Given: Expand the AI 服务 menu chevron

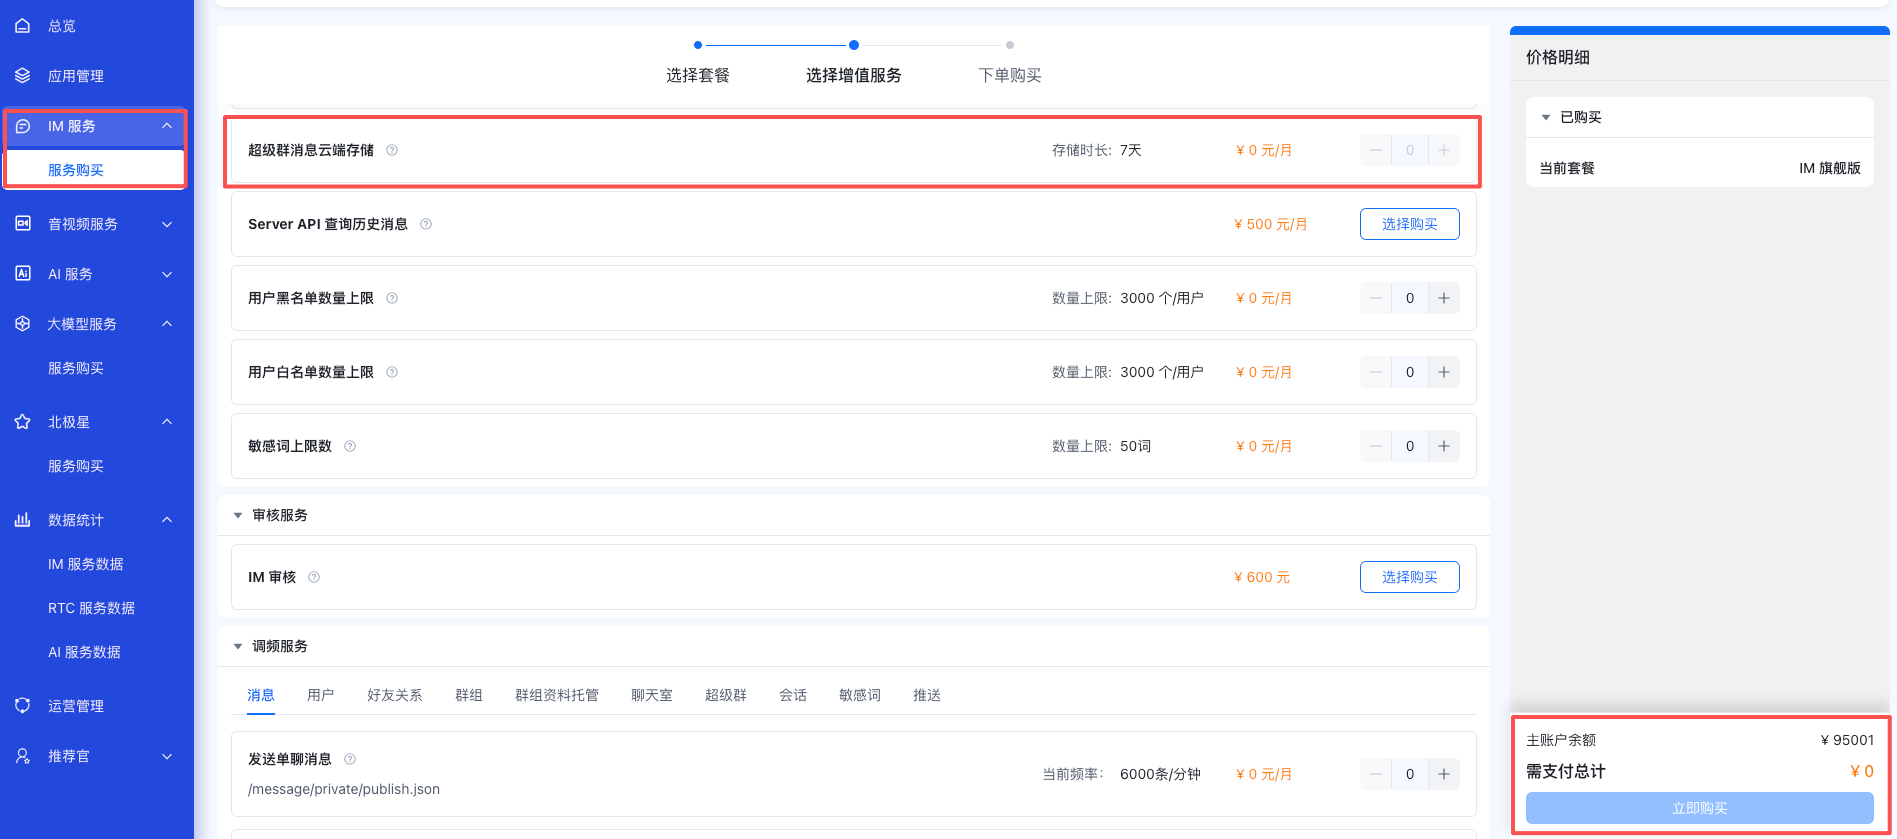Looking at the screenshot, I should point(167,274).
